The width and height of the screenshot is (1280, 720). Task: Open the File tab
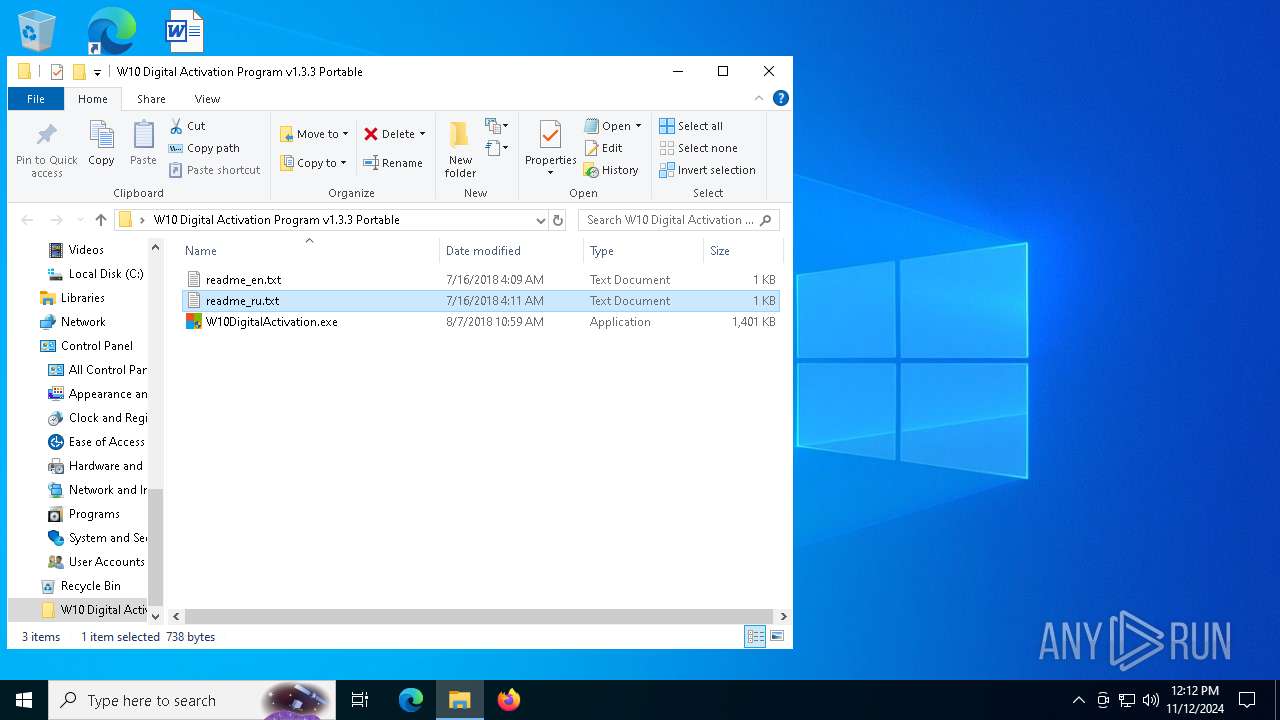(36, 99)
